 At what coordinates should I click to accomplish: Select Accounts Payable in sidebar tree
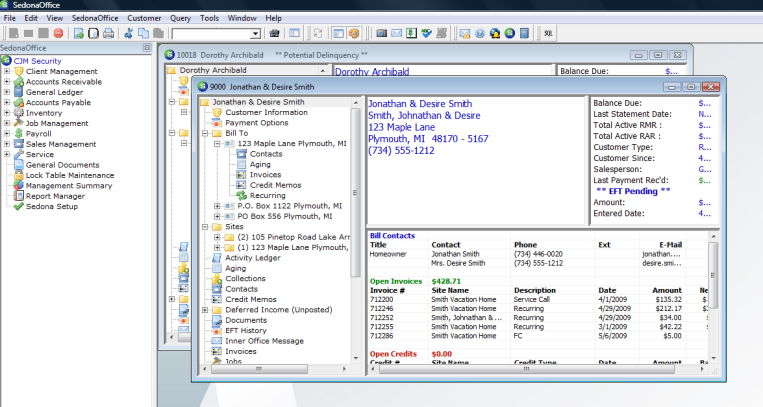[58, 102]
